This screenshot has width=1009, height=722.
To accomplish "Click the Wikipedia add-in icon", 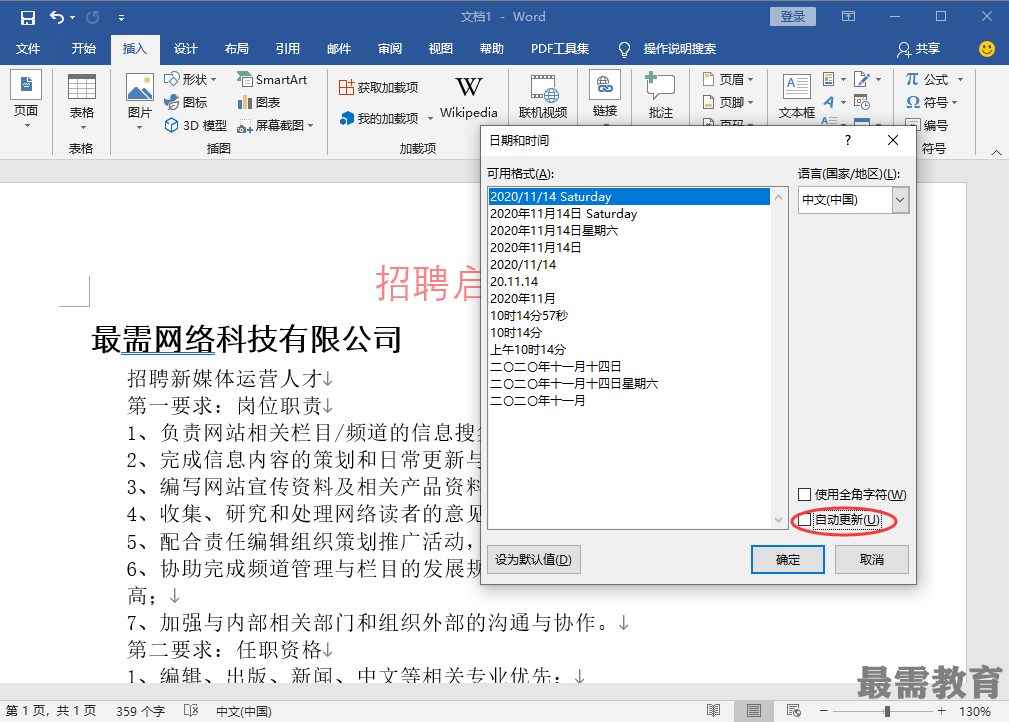I will 468,97.
